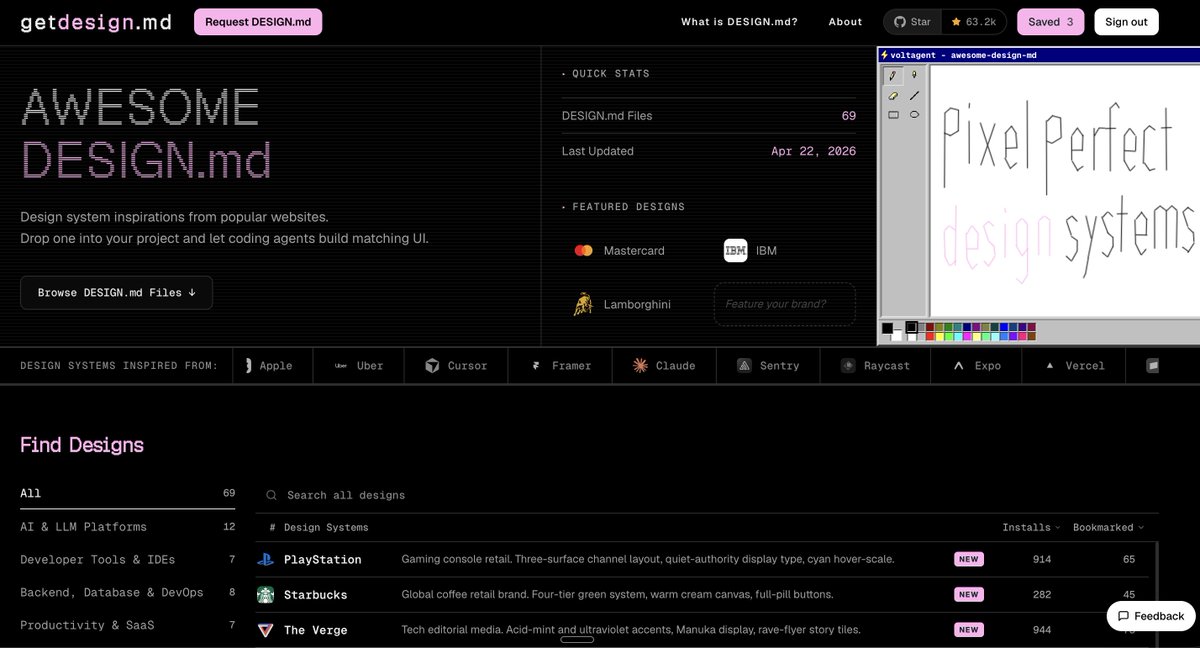
Task: Filter by AI & LLM Platforms
Action: pyautogui.click(x=127, y=527)
